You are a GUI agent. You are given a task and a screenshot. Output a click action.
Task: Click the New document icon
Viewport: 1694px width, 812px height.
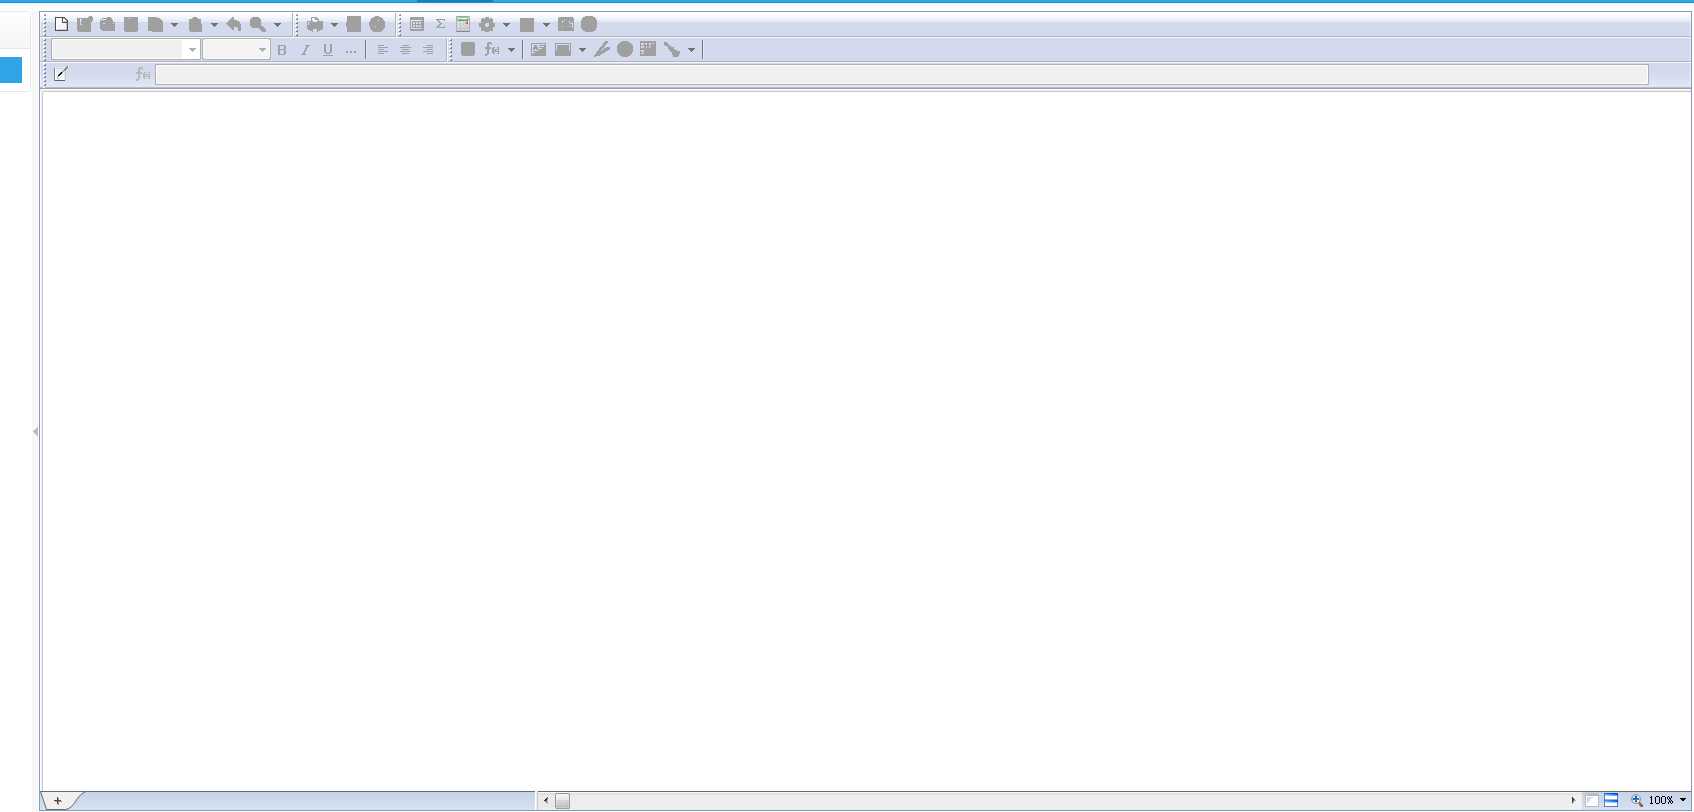[x=61, y=24]
